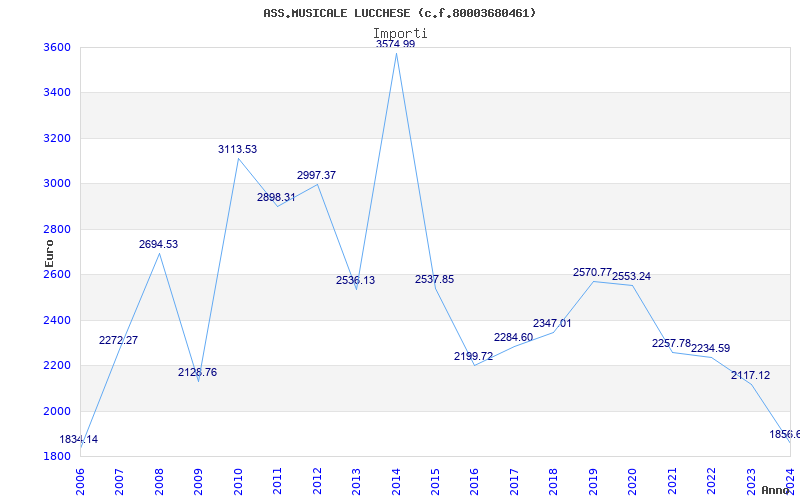Click data label 2284.60
This screenshot has width=800, height=500.
[513, 337]
